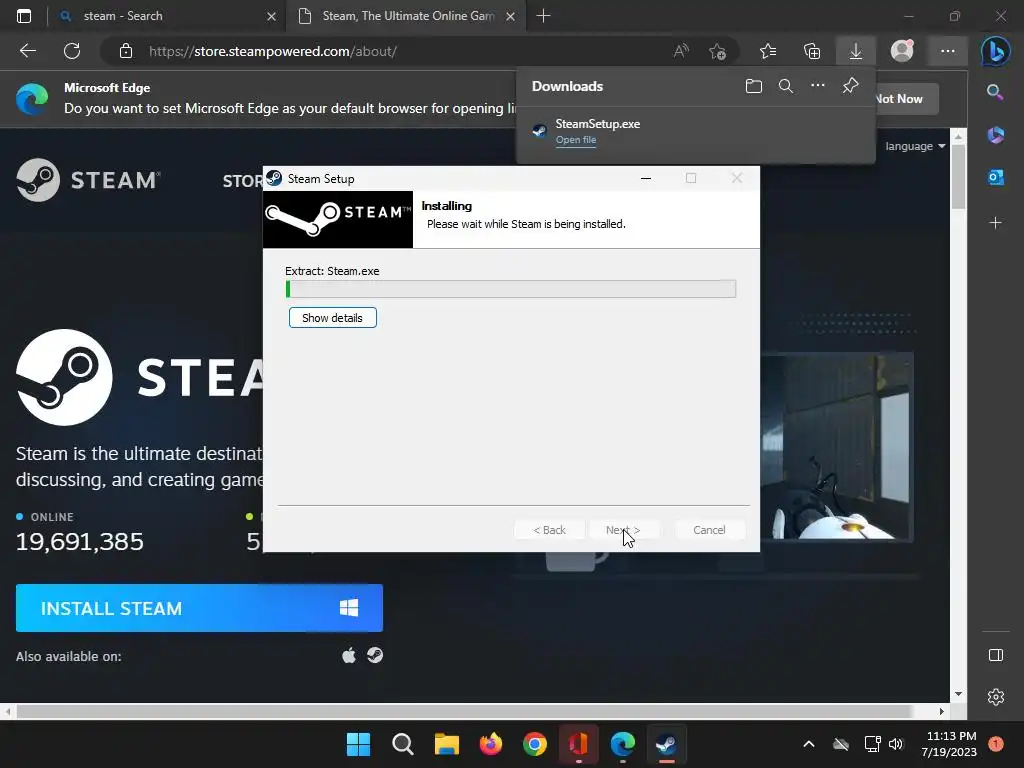The height and width of the screenshot is (768, 1024).
Task: Open the Office taskbar icon
Action: 578,744
